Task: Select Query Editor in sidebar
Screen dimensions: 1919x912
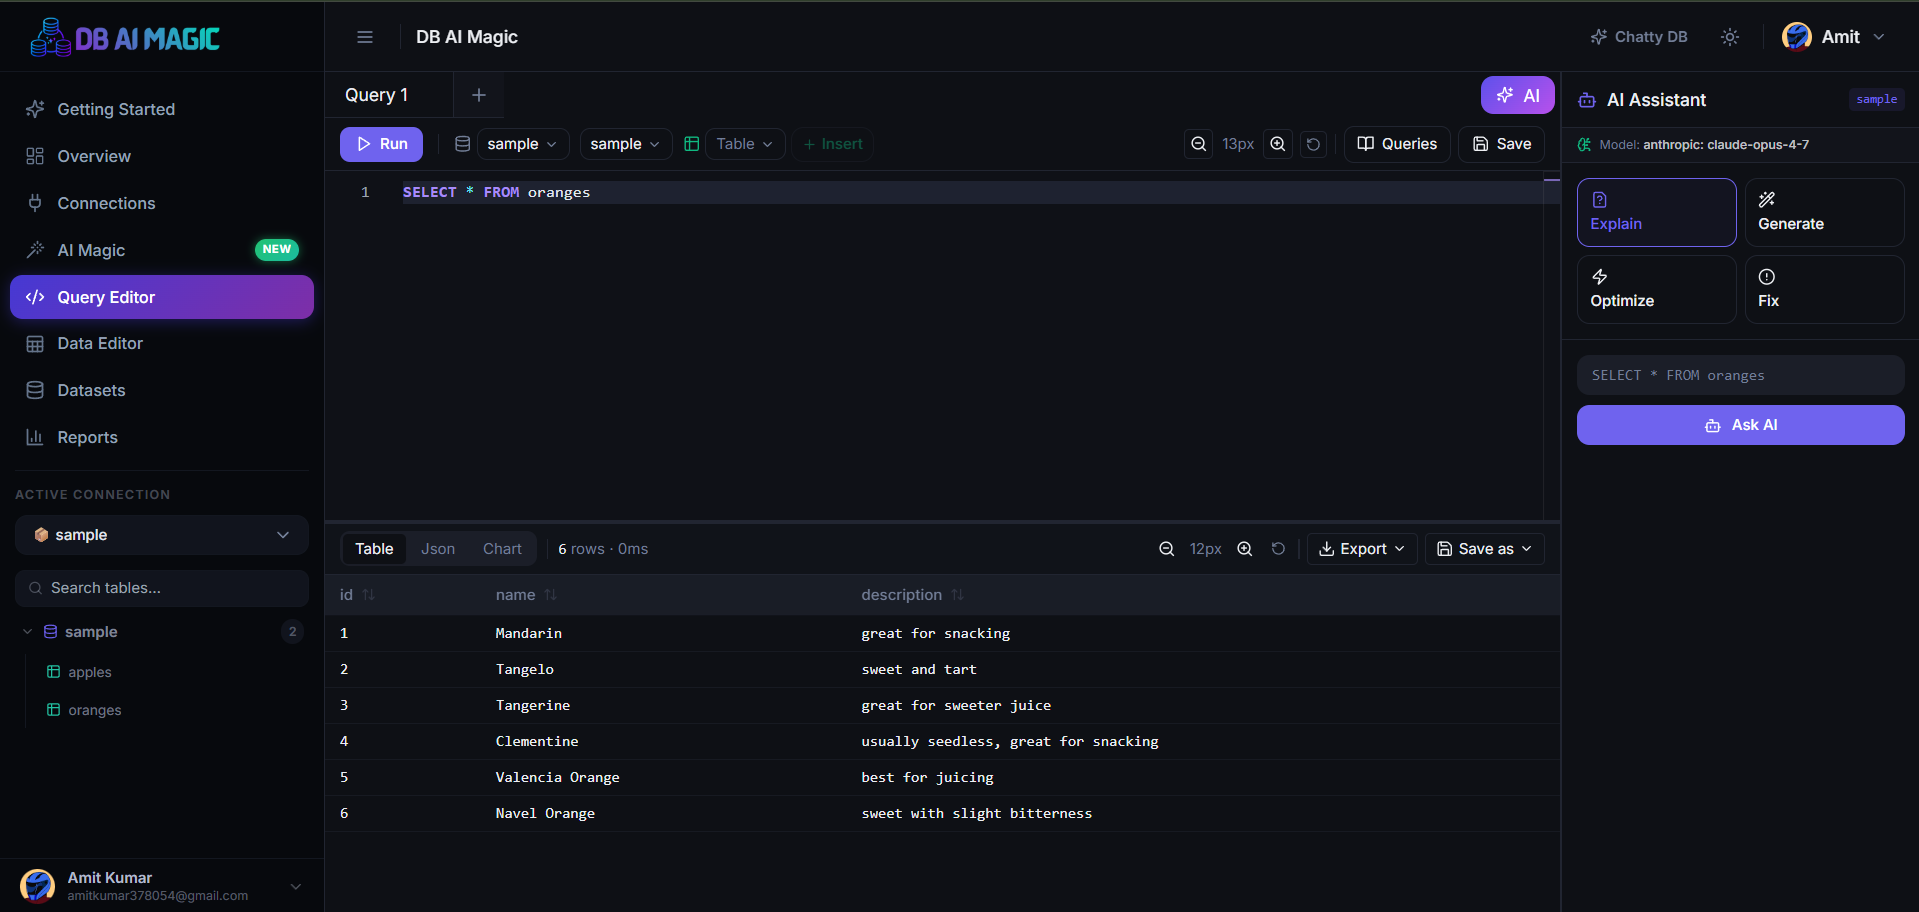Action: [x=162, y=297]
